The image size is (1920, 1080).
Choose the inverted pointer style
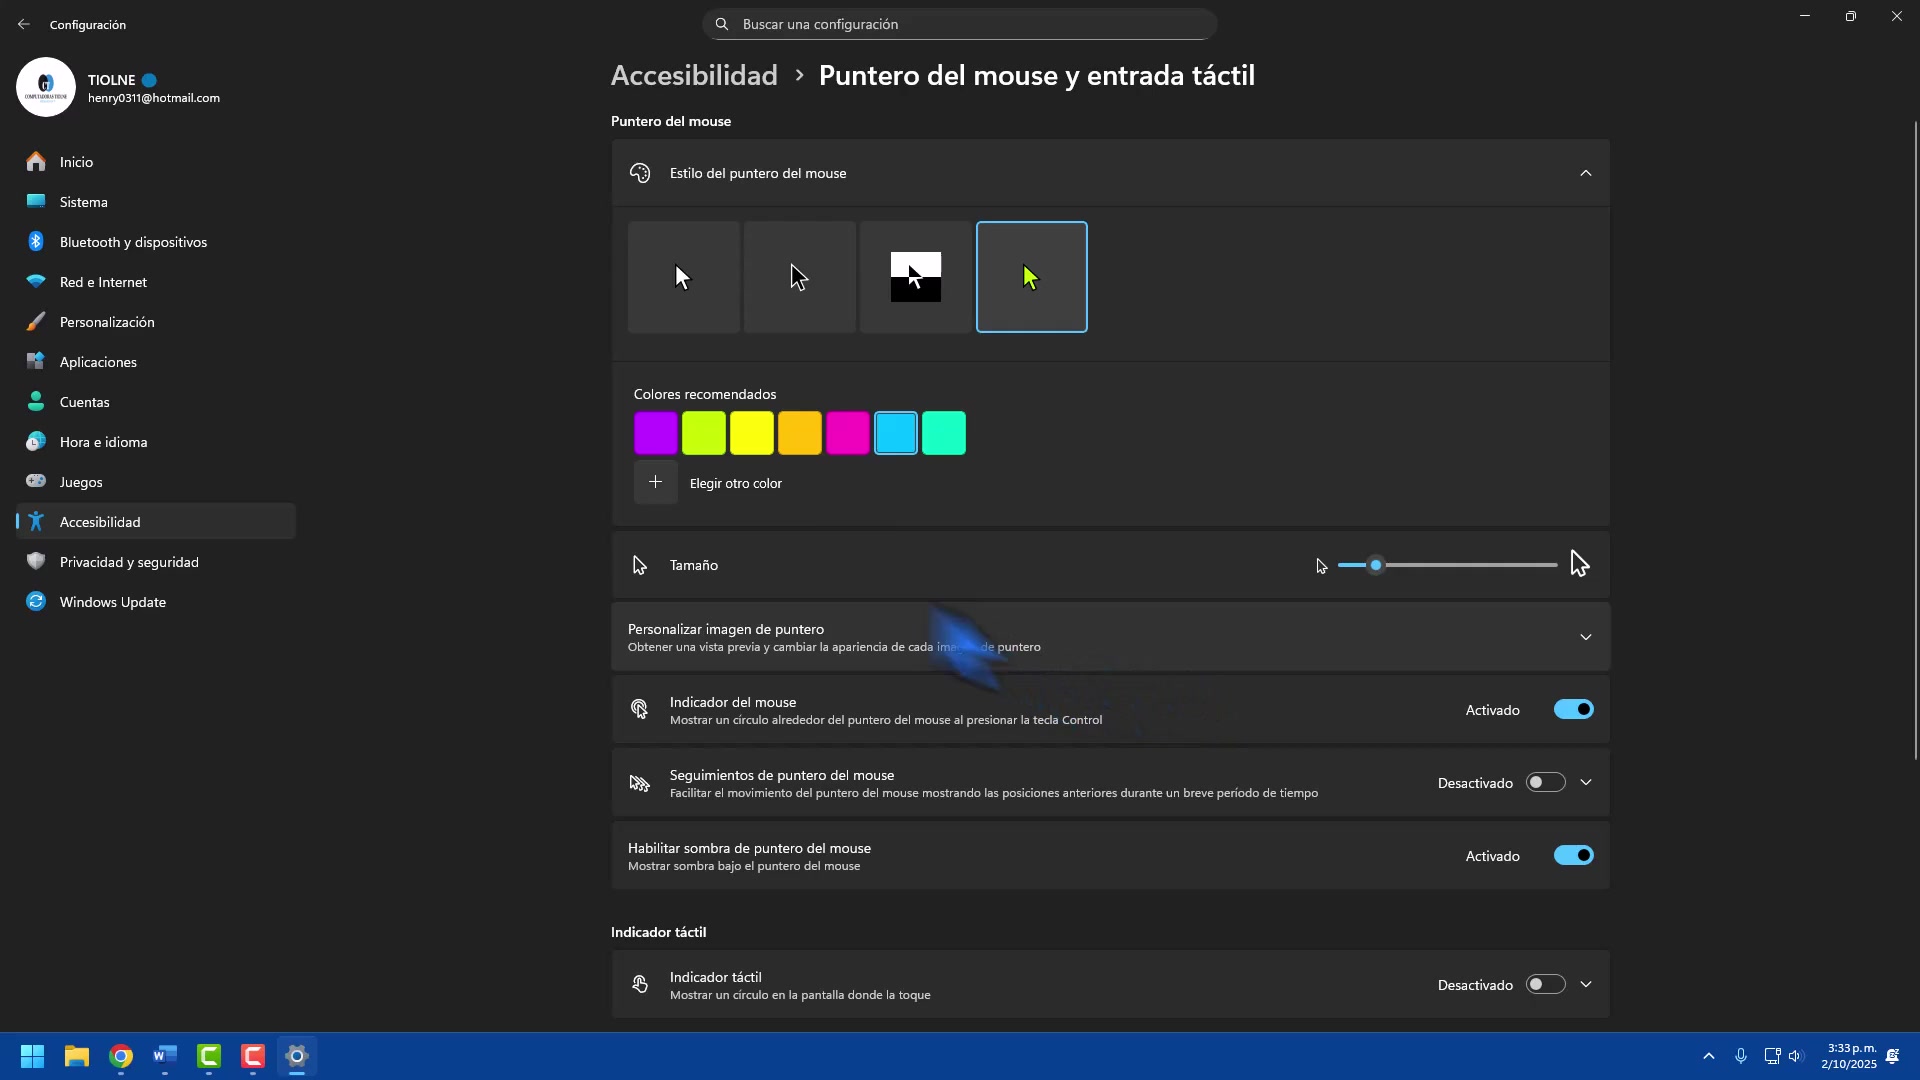(916, 277)
